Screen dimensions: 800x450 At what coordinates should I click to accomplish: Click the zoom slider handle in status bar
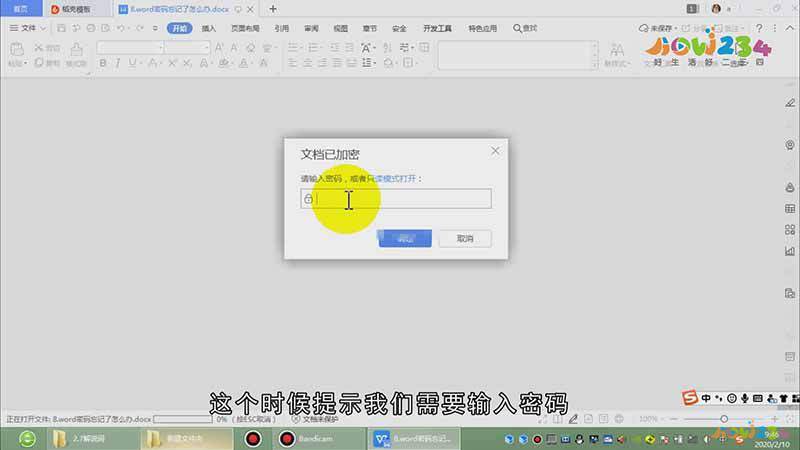724,419
